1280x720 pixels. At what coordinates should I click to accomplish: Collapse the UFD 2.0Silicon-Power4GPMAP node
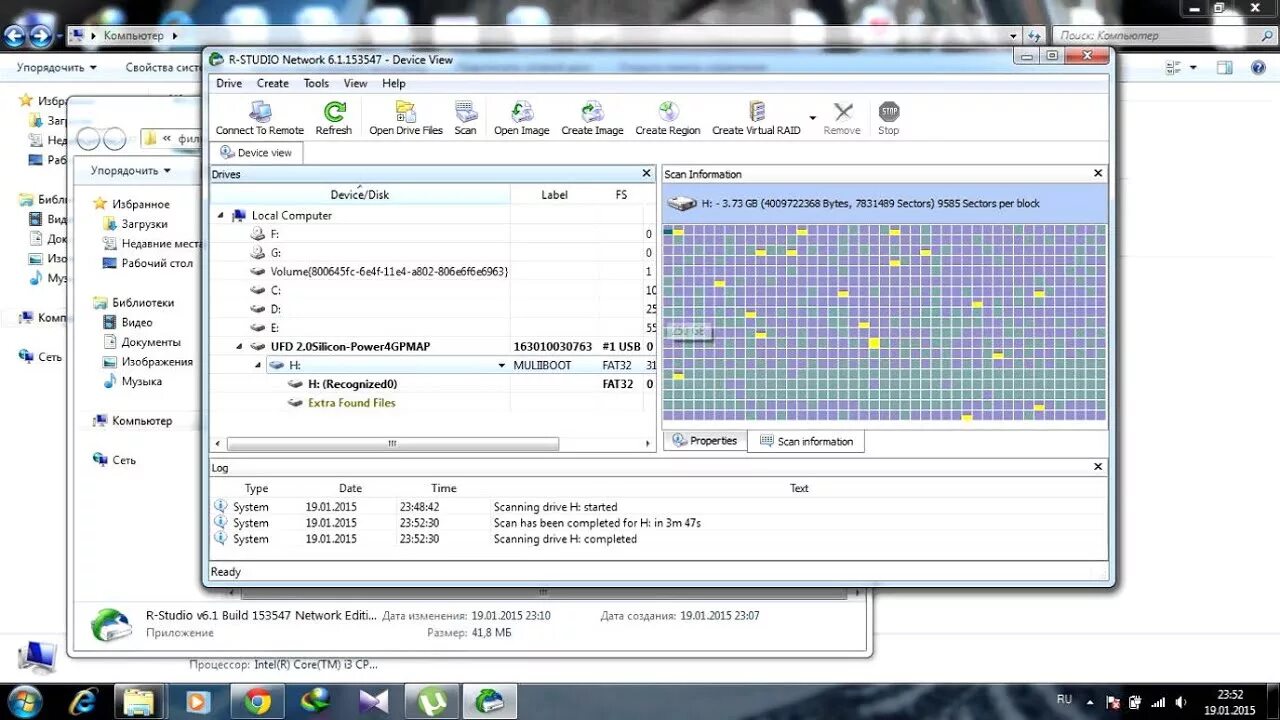239,347
